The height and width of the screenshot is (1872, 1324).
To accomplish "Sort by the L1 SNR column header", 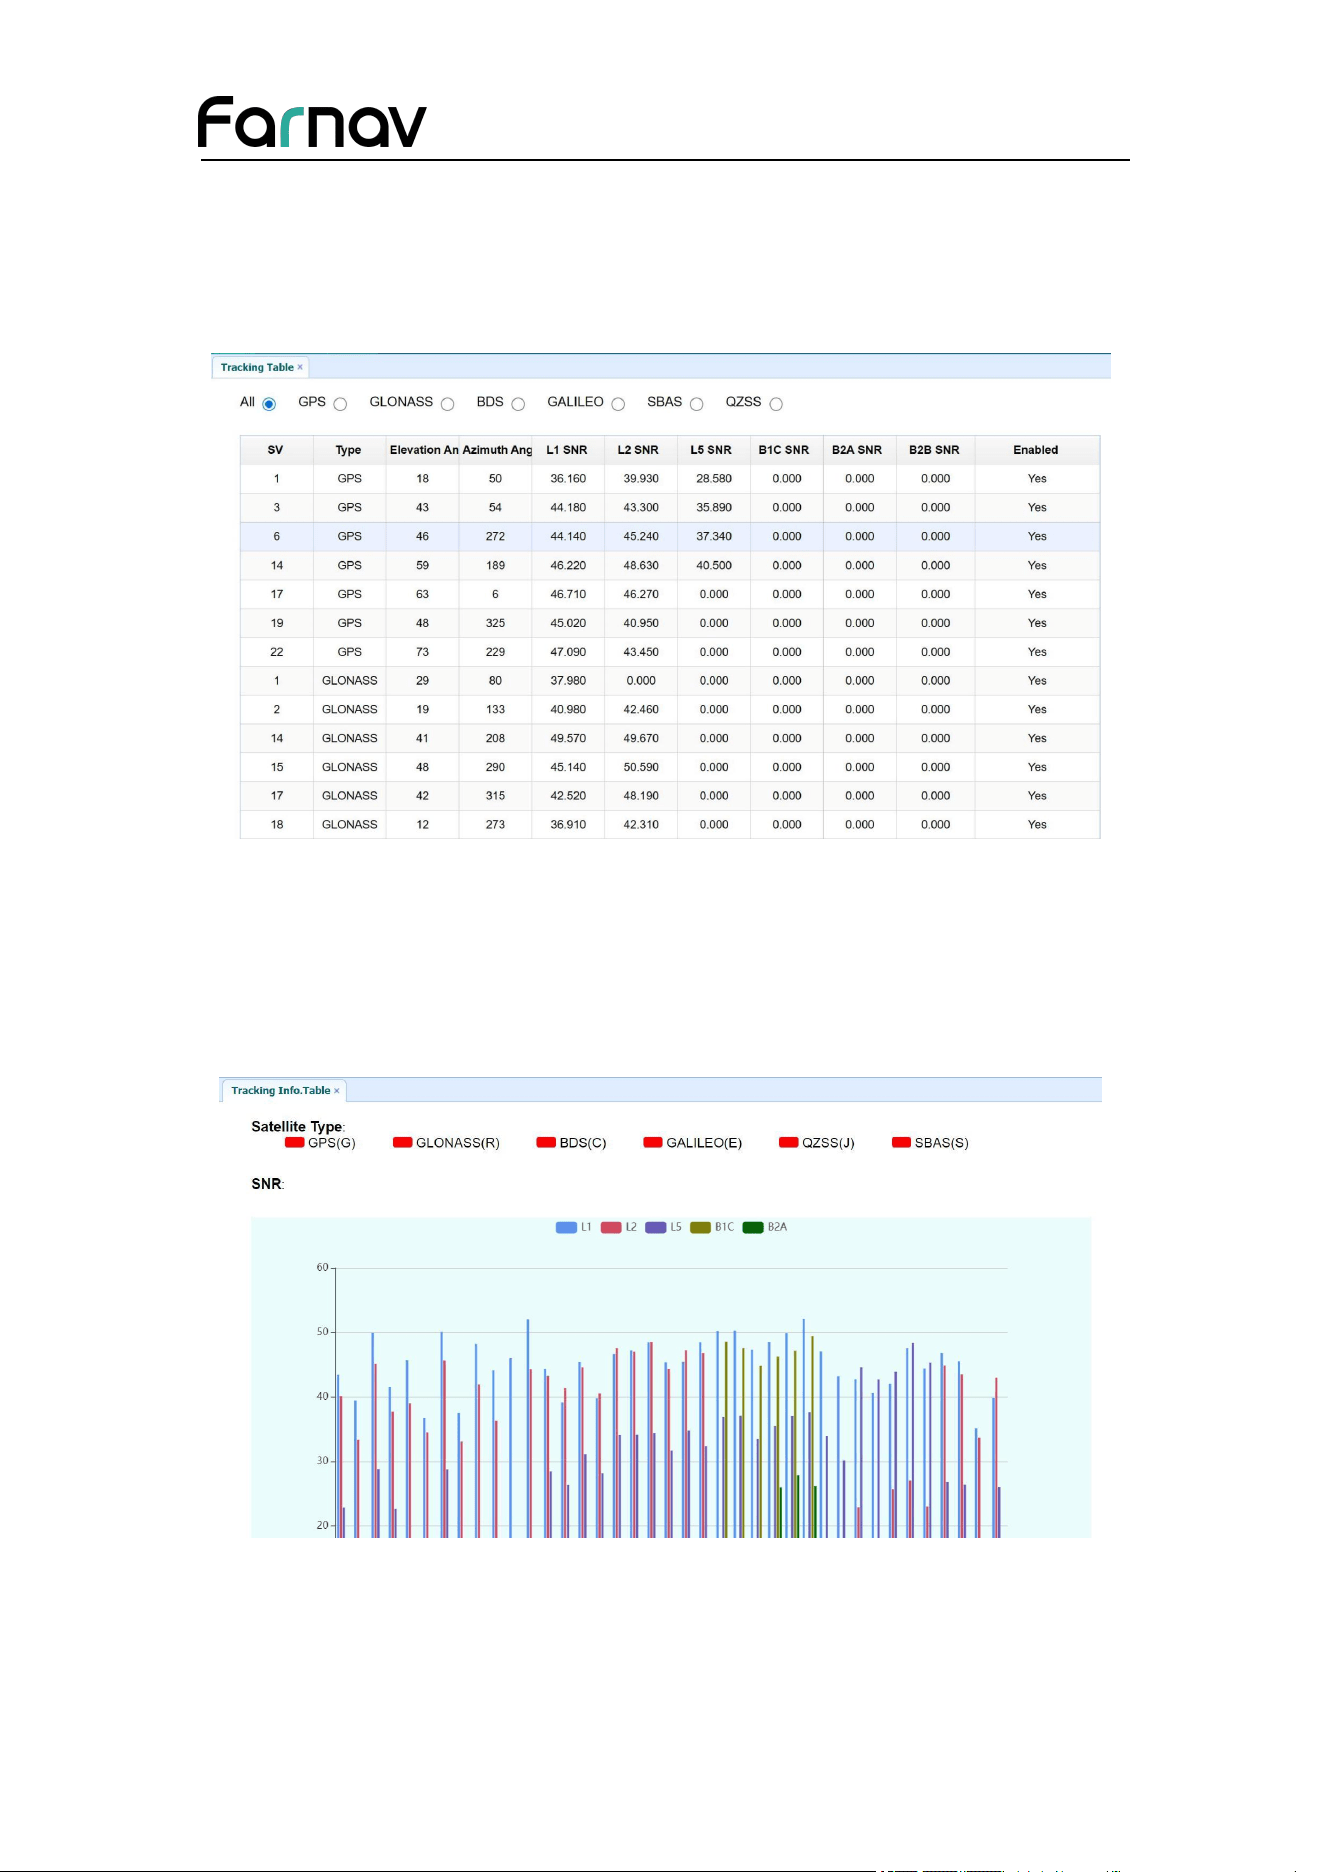I will tap(568, 450).
